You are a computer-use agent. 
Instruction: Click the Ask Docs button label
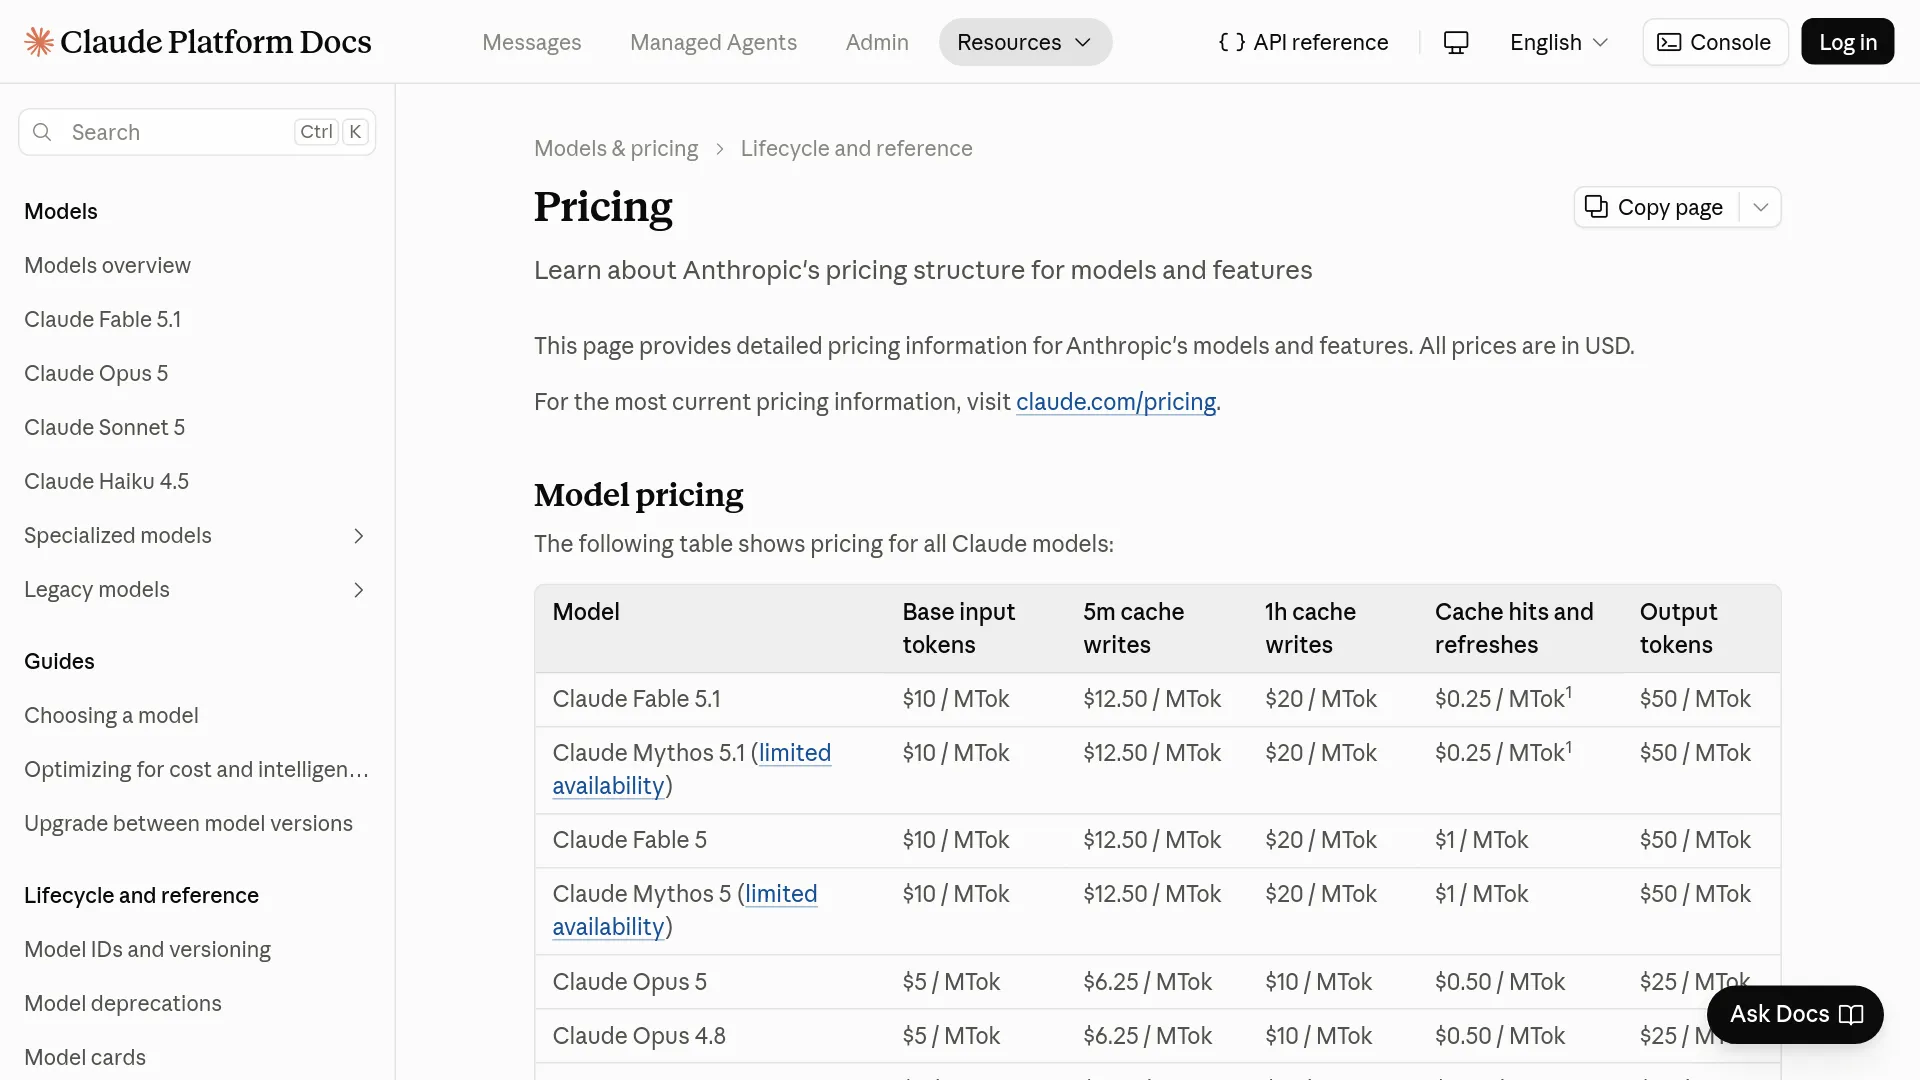1779,1014
